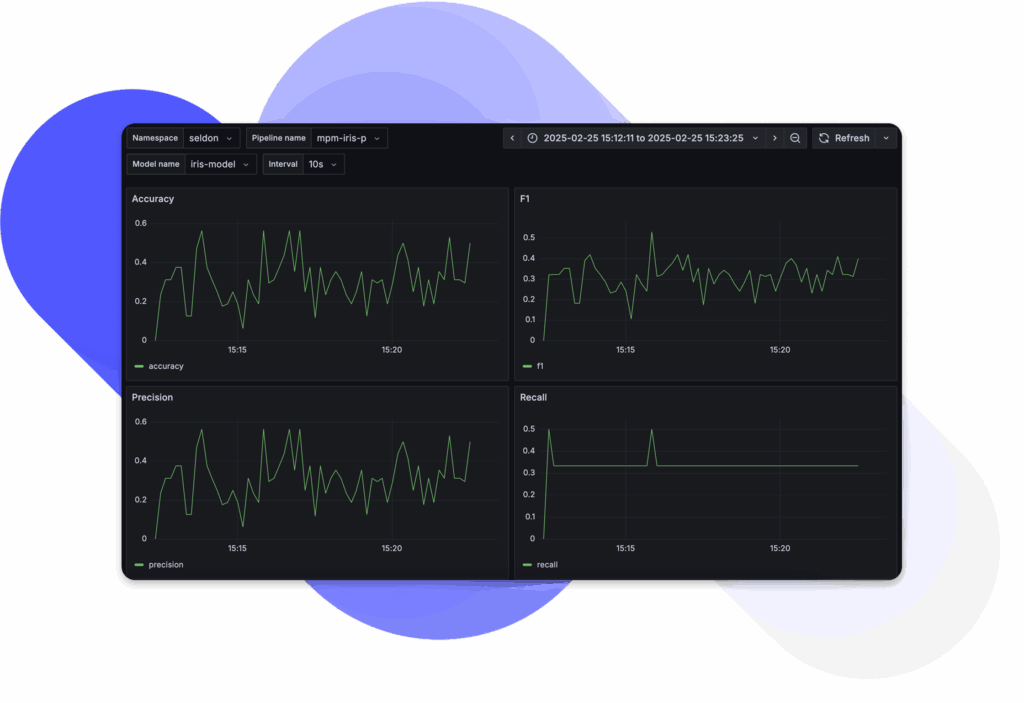Click the zoom out magnifier icon
This screenshot has width=1024, height=703.
(795, 138)
